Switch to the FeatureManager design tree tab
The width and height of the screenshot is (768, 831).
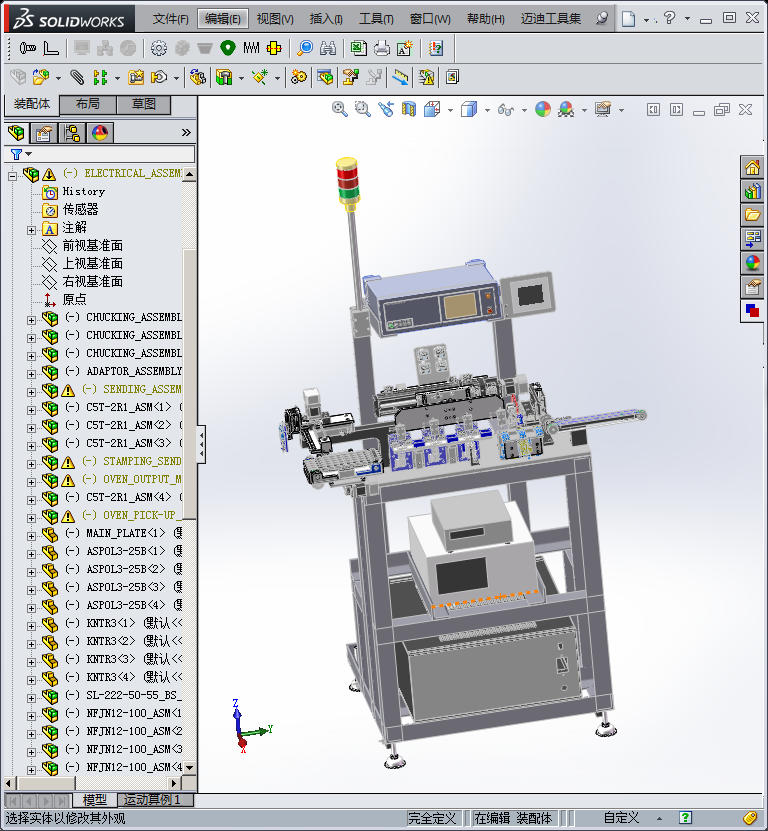tap(16, 132)
